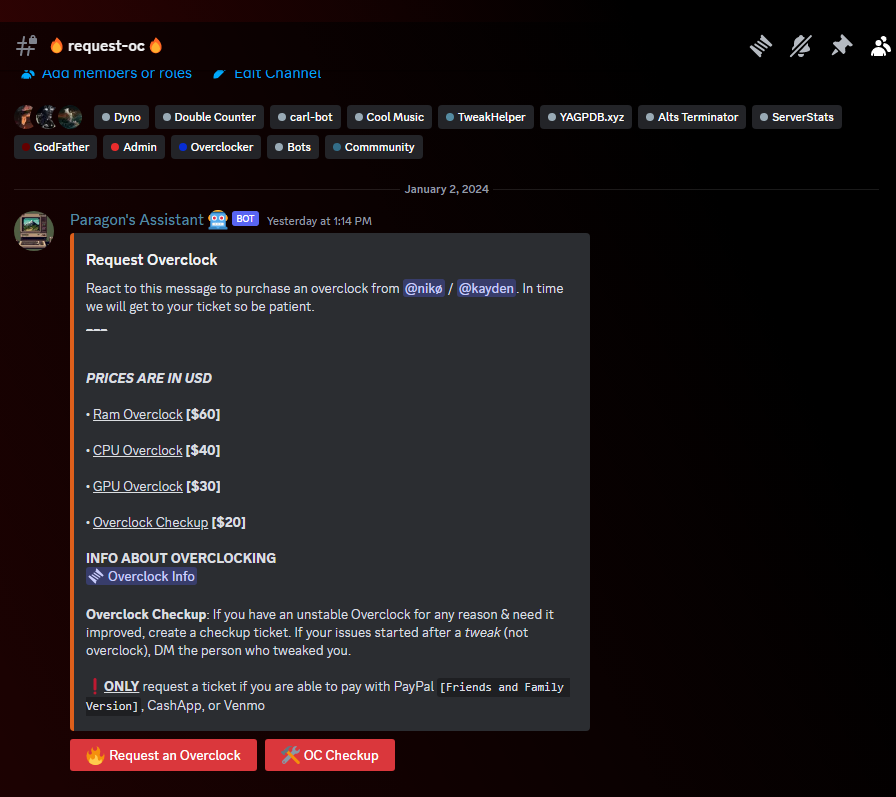Image resolution: width=896 pixels, height=797 pixels.
Task: Click the Request Overclock embed title
Action: 151,260
